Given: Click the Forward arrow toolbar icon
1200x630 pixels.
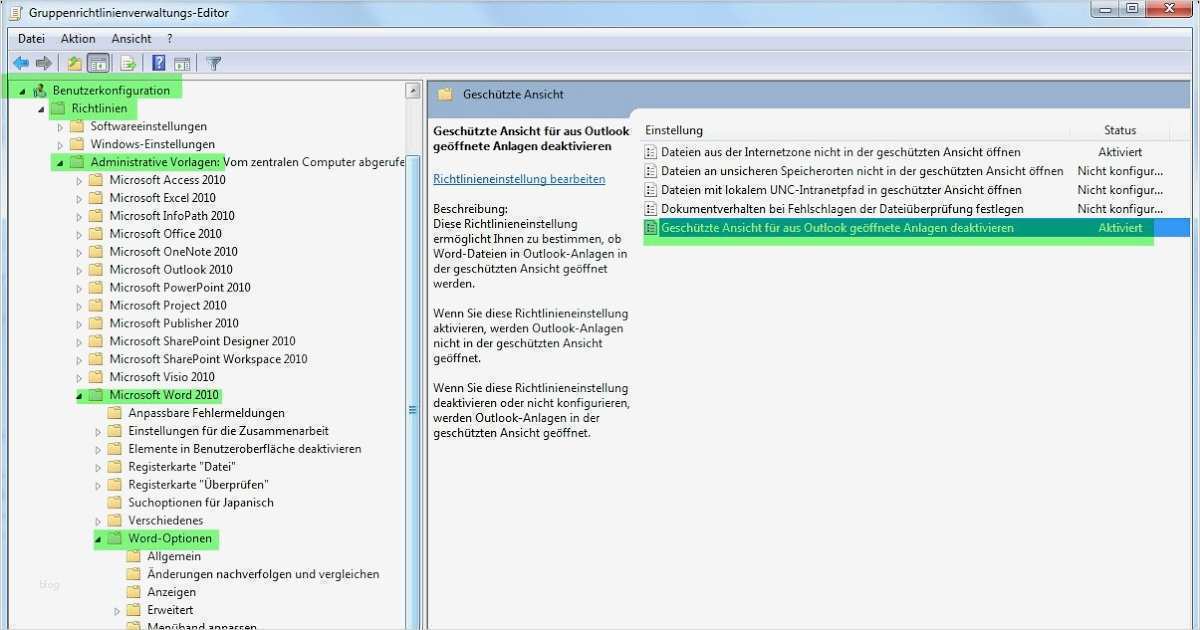Looking at the screenshot, I should 43,63.
